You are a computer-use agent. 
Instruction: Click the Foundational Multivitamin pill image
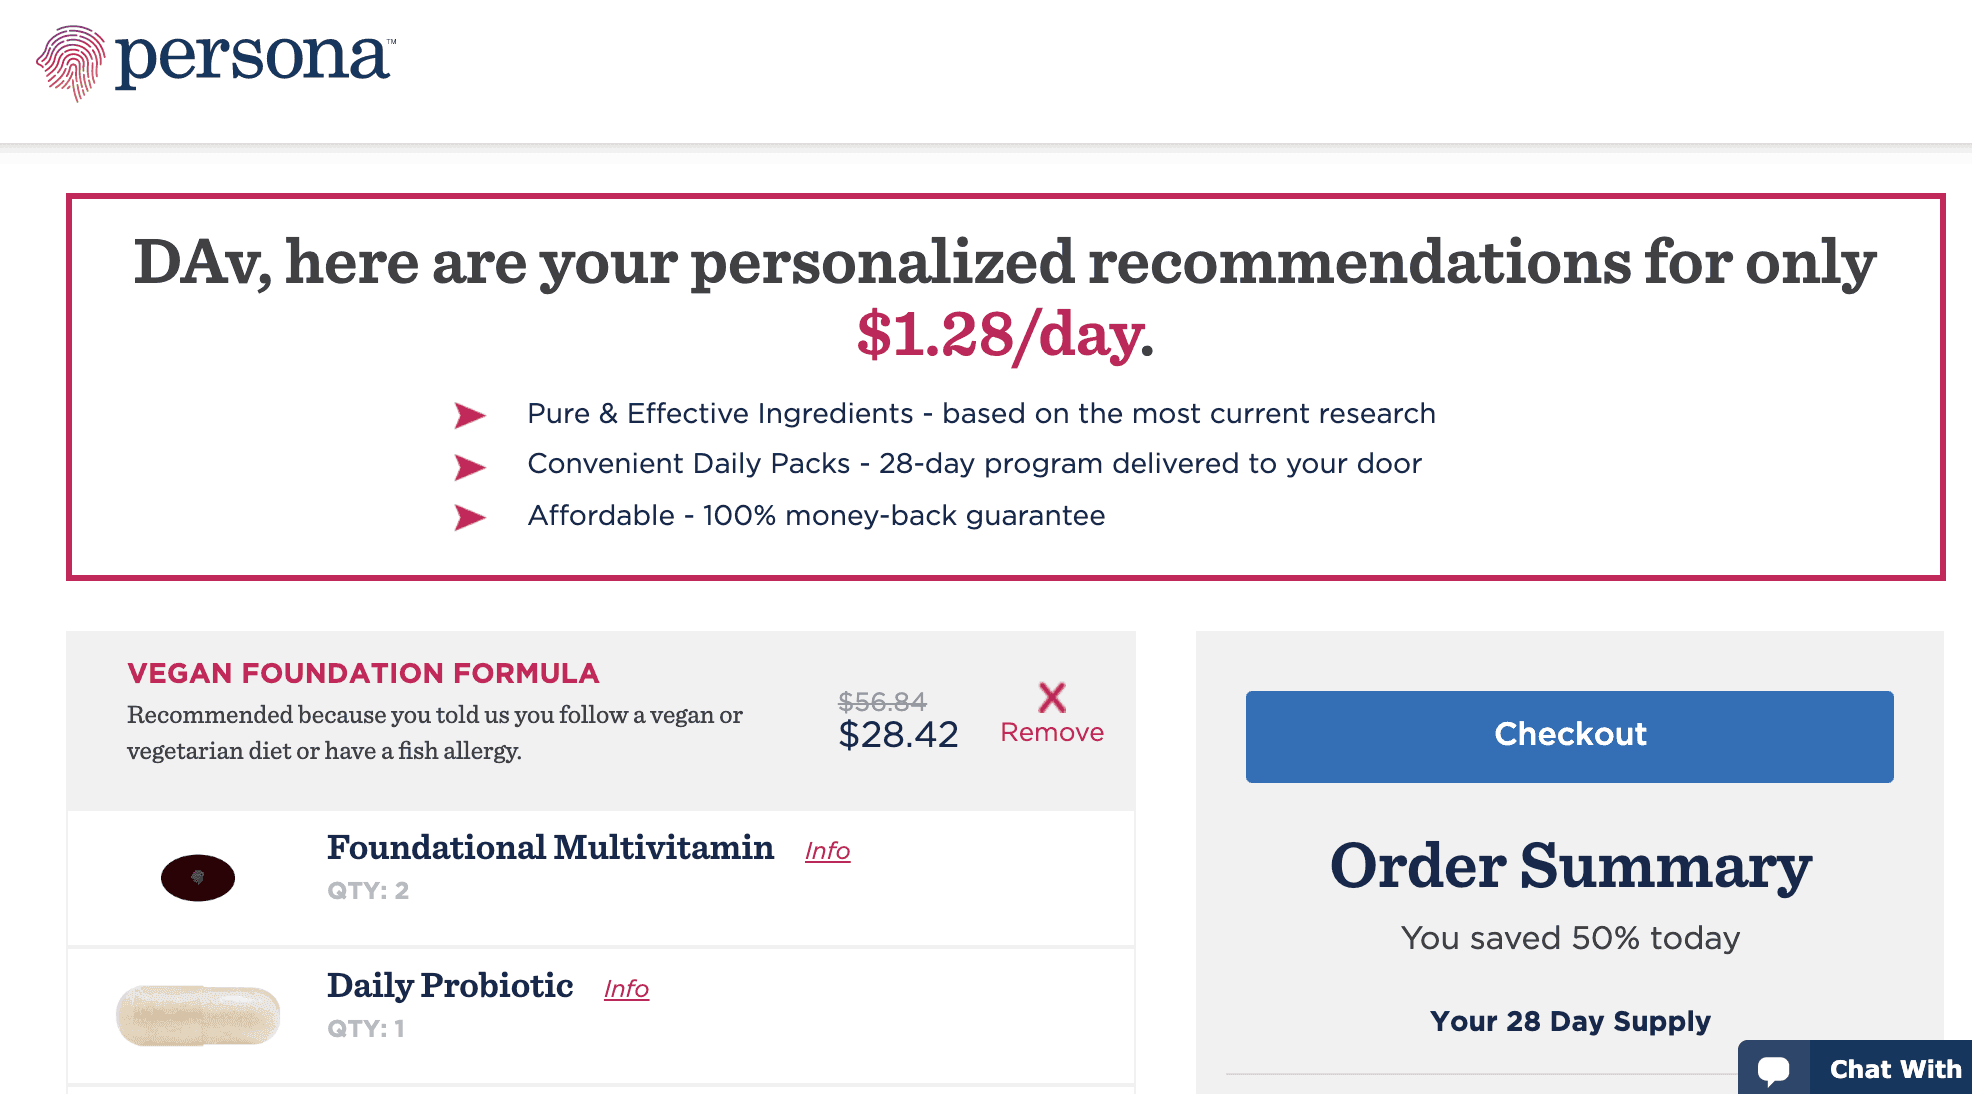(198, 877)
